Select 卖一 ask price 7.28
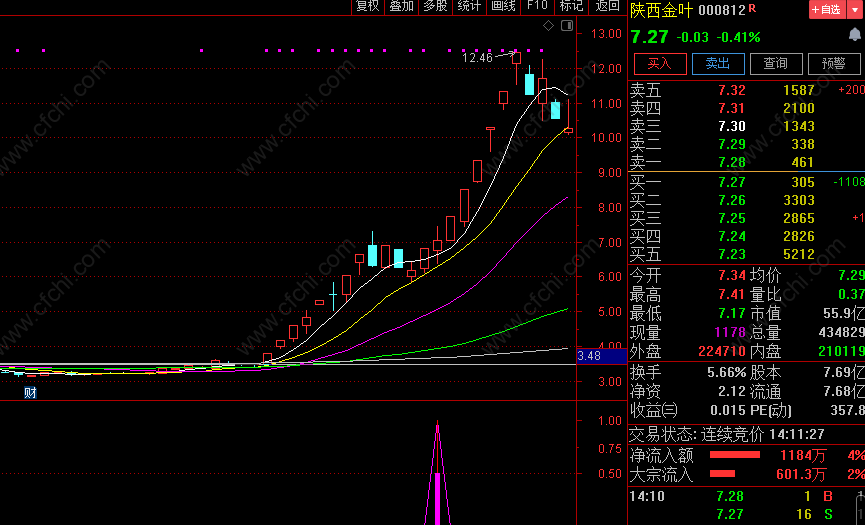The height and width of the screenshot is (525, 865). point(731,162)
